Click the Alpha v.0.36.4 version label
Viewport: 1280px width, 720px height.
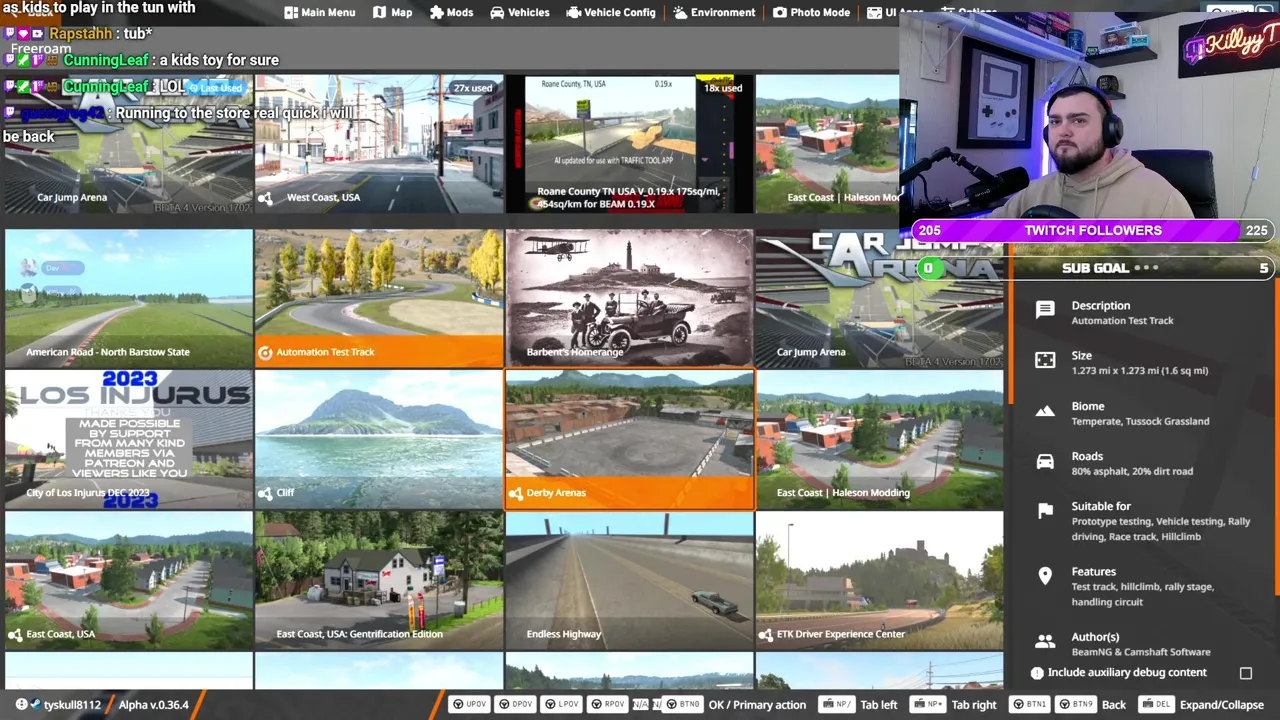(x=153, y=705)
